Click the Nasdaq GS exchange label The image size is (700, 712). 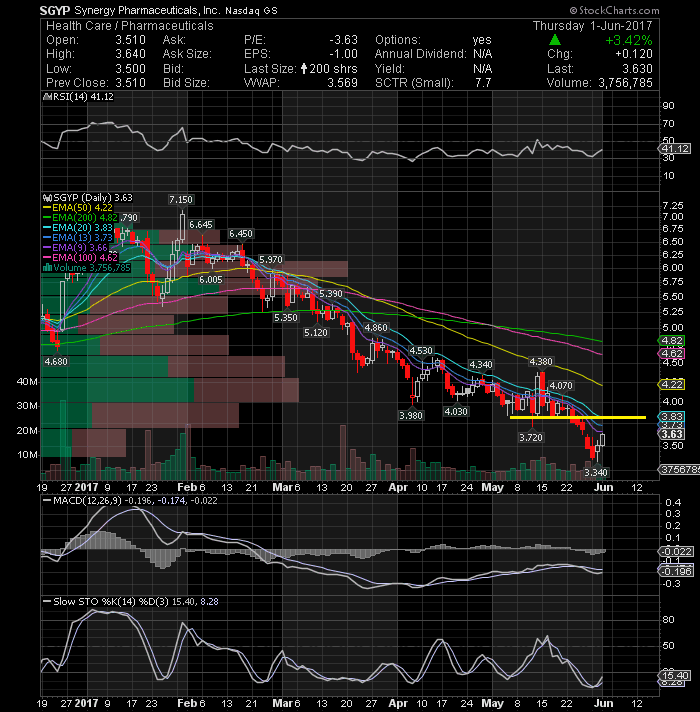[251, 10]
